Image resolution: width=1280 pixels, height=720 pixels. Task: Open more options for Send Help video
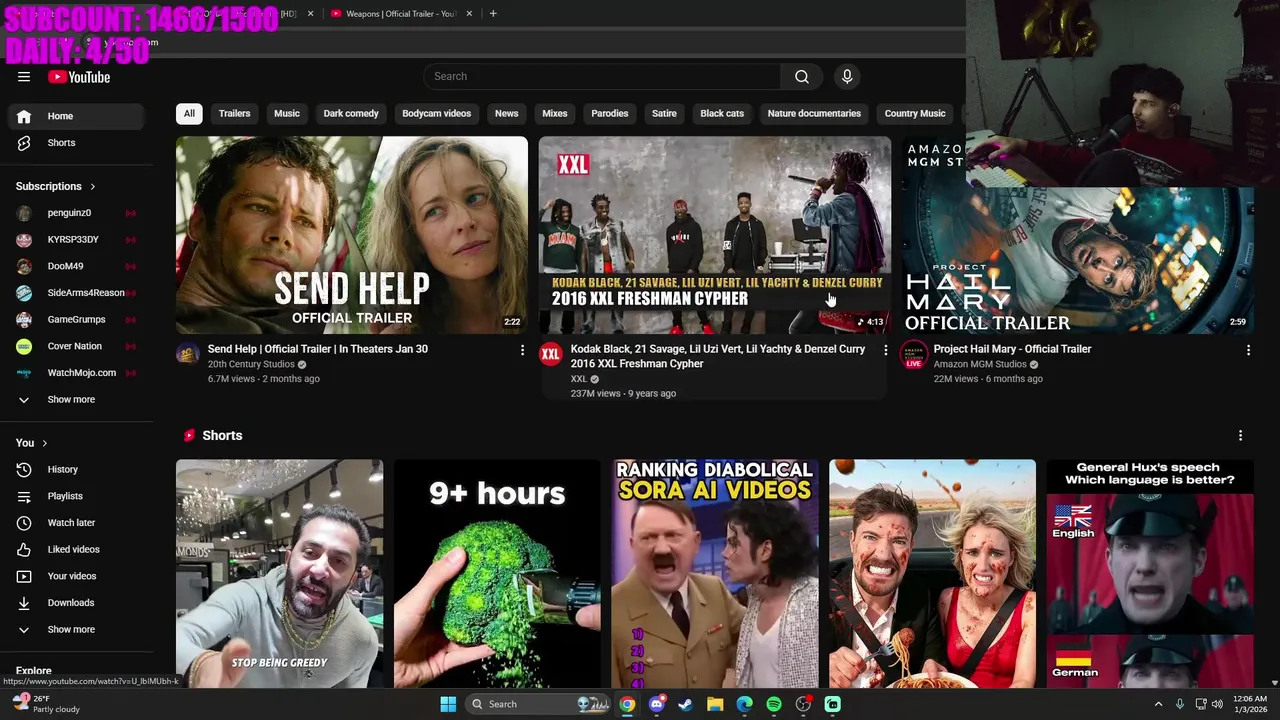pos(522,350)
